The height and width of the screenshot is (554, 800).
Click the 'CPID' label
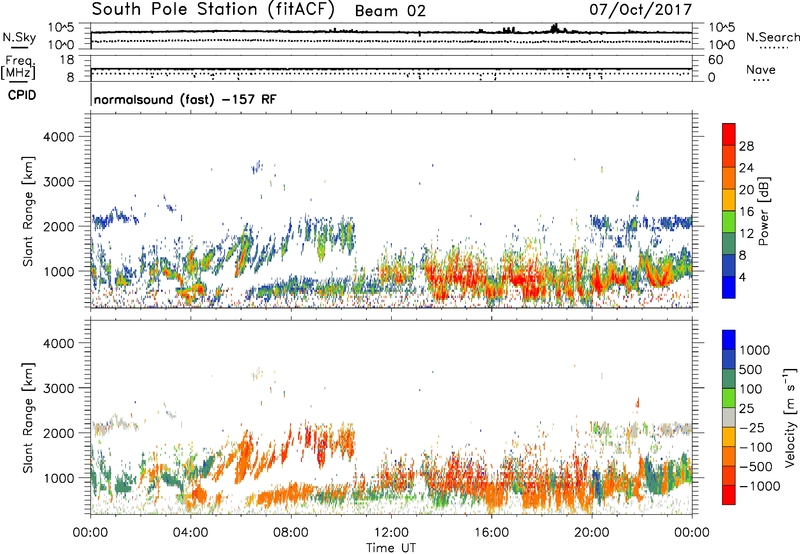click(x=22, y=95)
